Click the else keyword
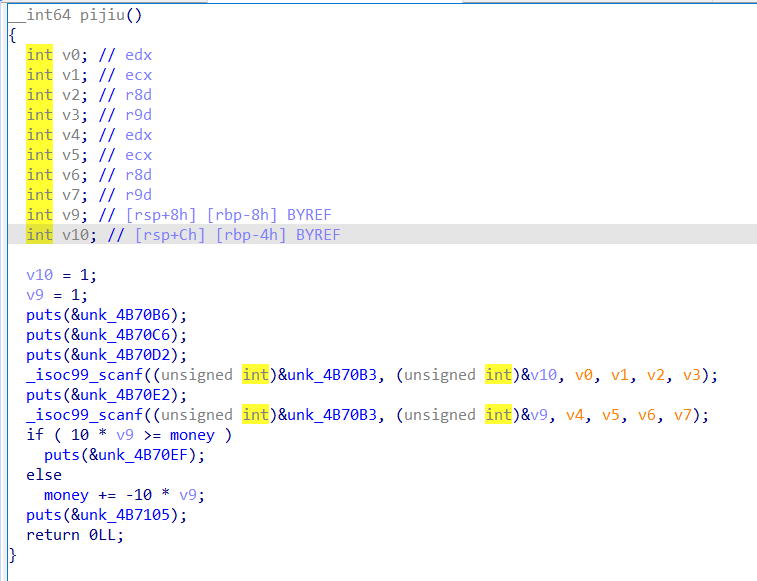The height and width of the screenshot is (581, 757). pos(44,475)
